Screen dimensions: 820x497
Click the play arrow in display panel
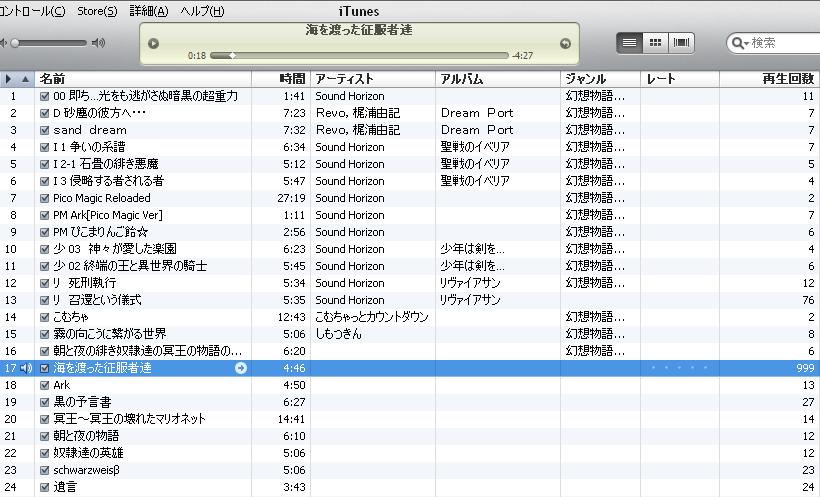(153, 43)
